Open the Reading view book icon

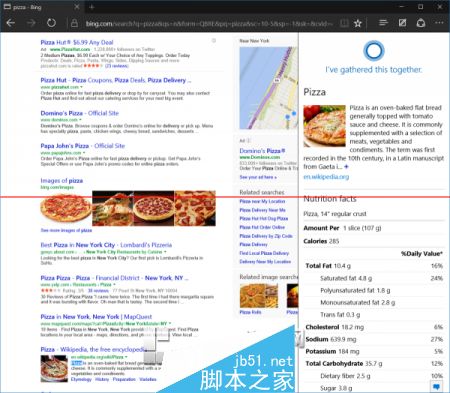tap(344, 23)
